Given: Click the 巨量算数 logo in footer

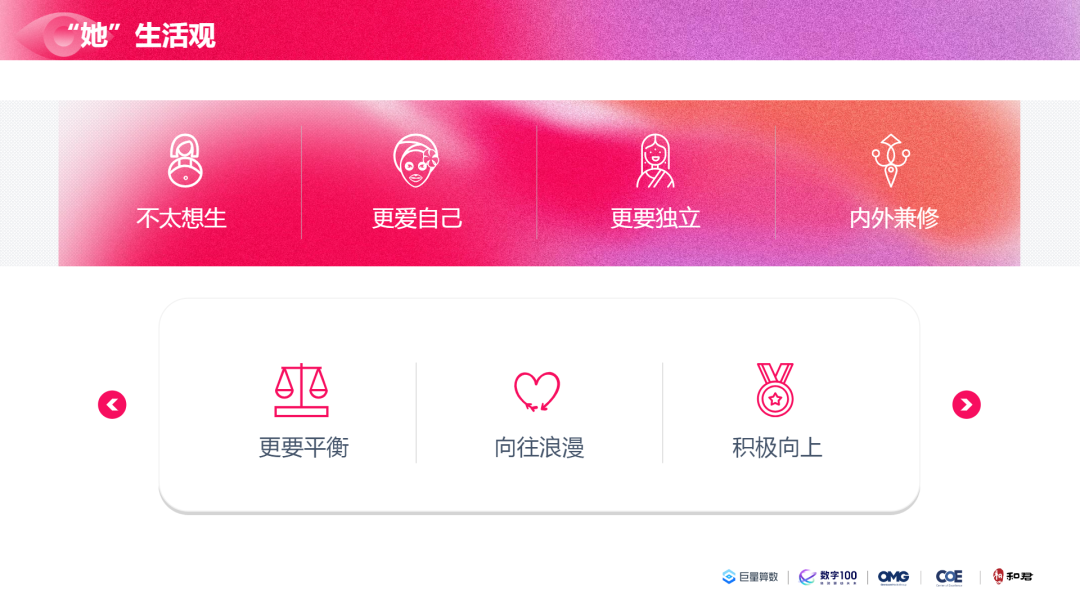Looking at the screenshot, I should 749,577.
